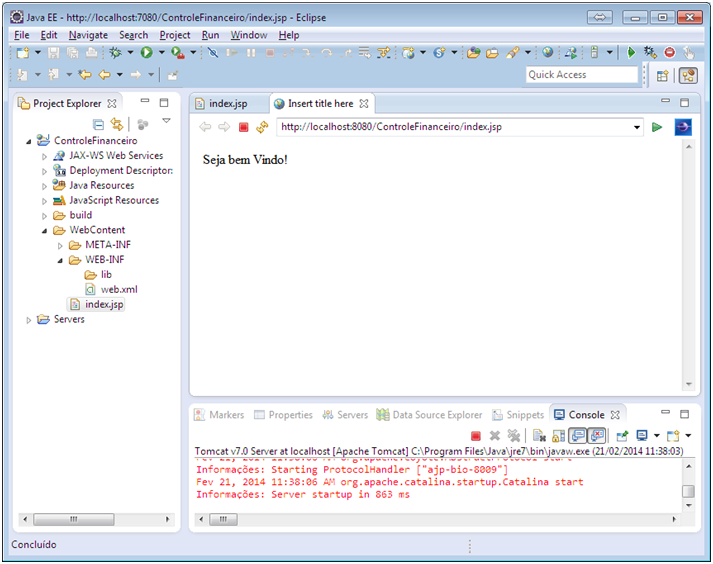The image size is (713, 564).
Task: Open the Debug button dropdown arrow
Action: click(x=130, y=53)
